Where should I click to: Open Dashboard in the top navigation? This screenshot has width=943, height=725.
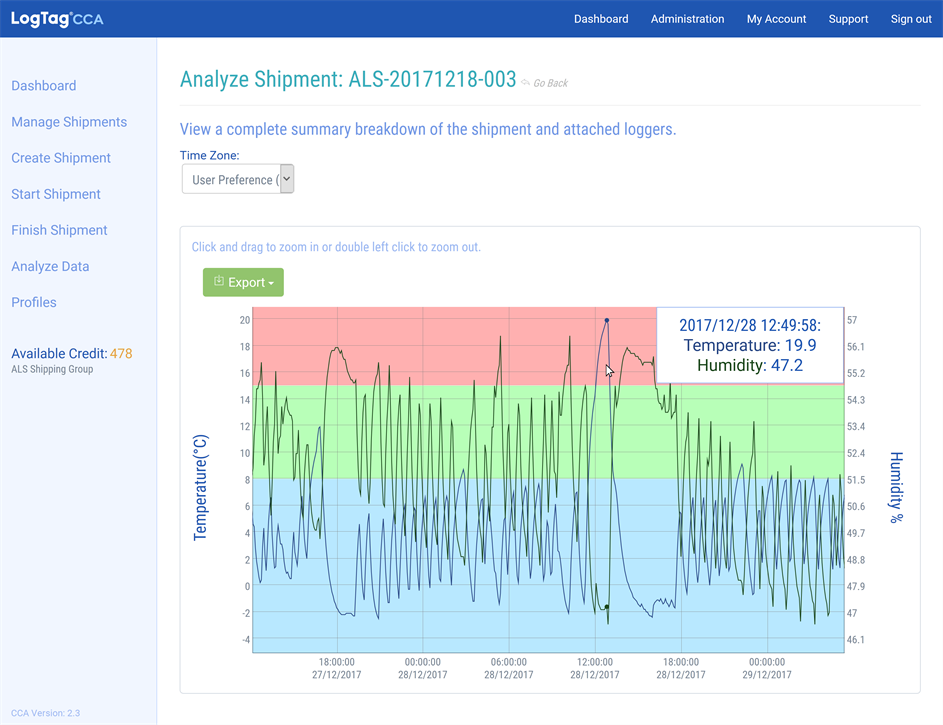coord(601,19)
